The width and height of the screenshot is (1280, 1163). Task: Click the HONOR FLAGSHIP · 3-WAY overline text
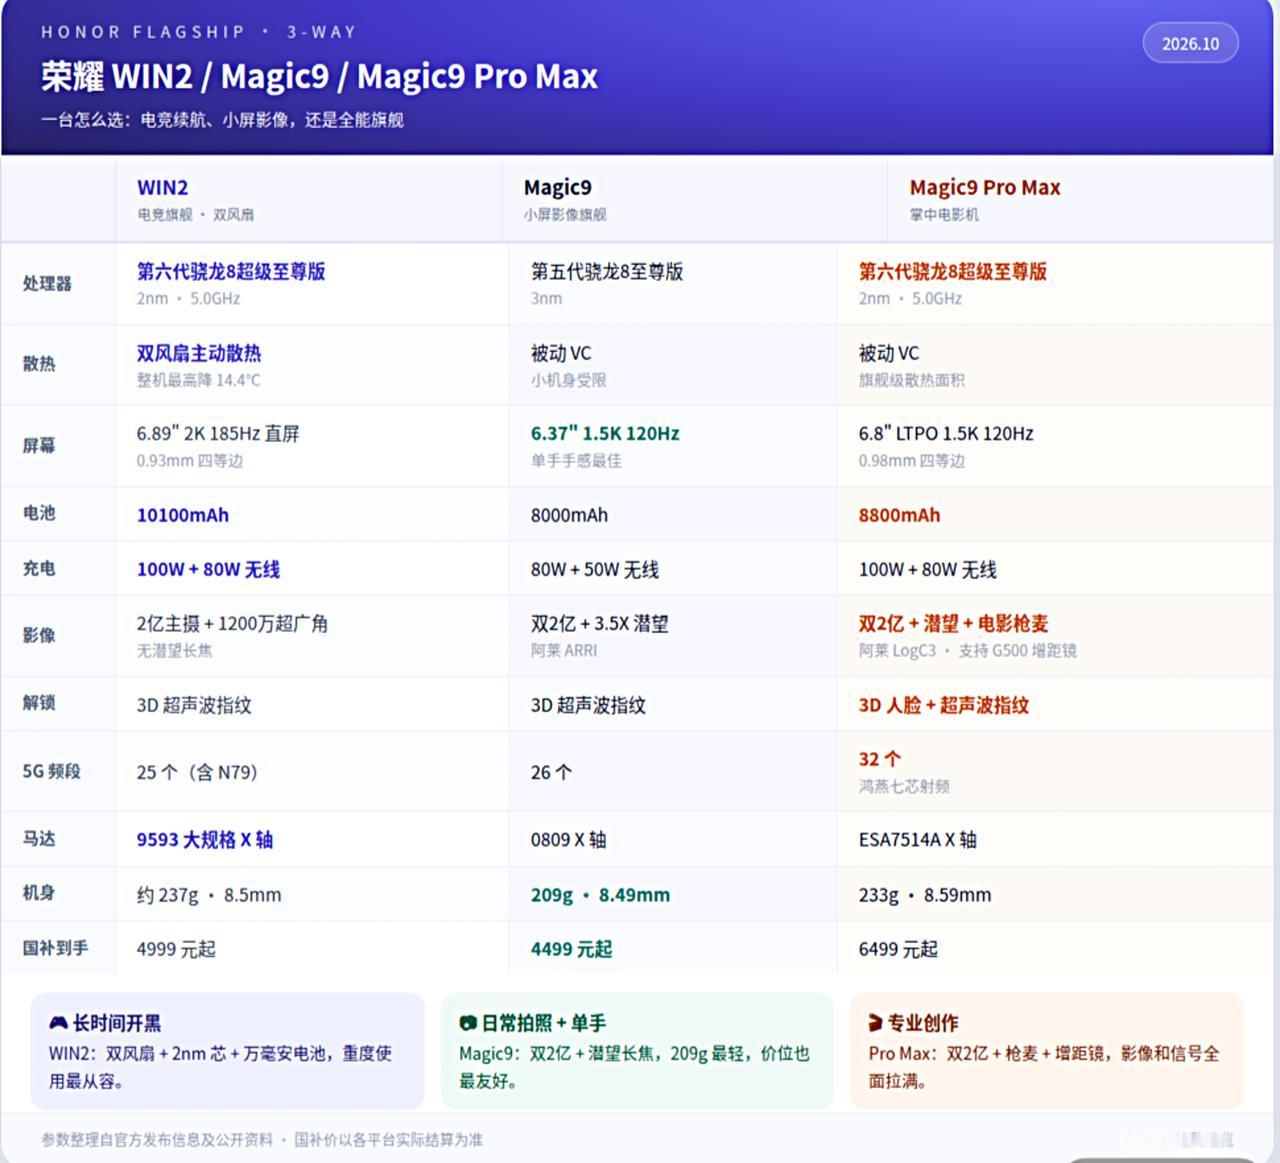click(x=199, y=32)
